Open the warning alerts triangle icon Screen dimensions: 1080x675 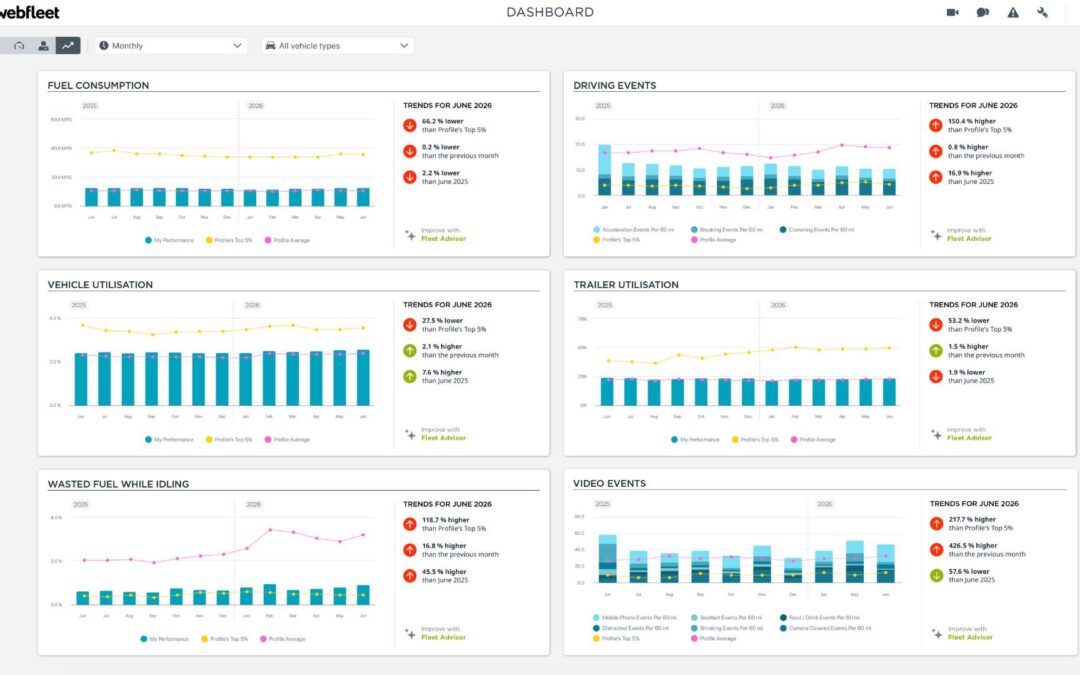coord(1013,12)
